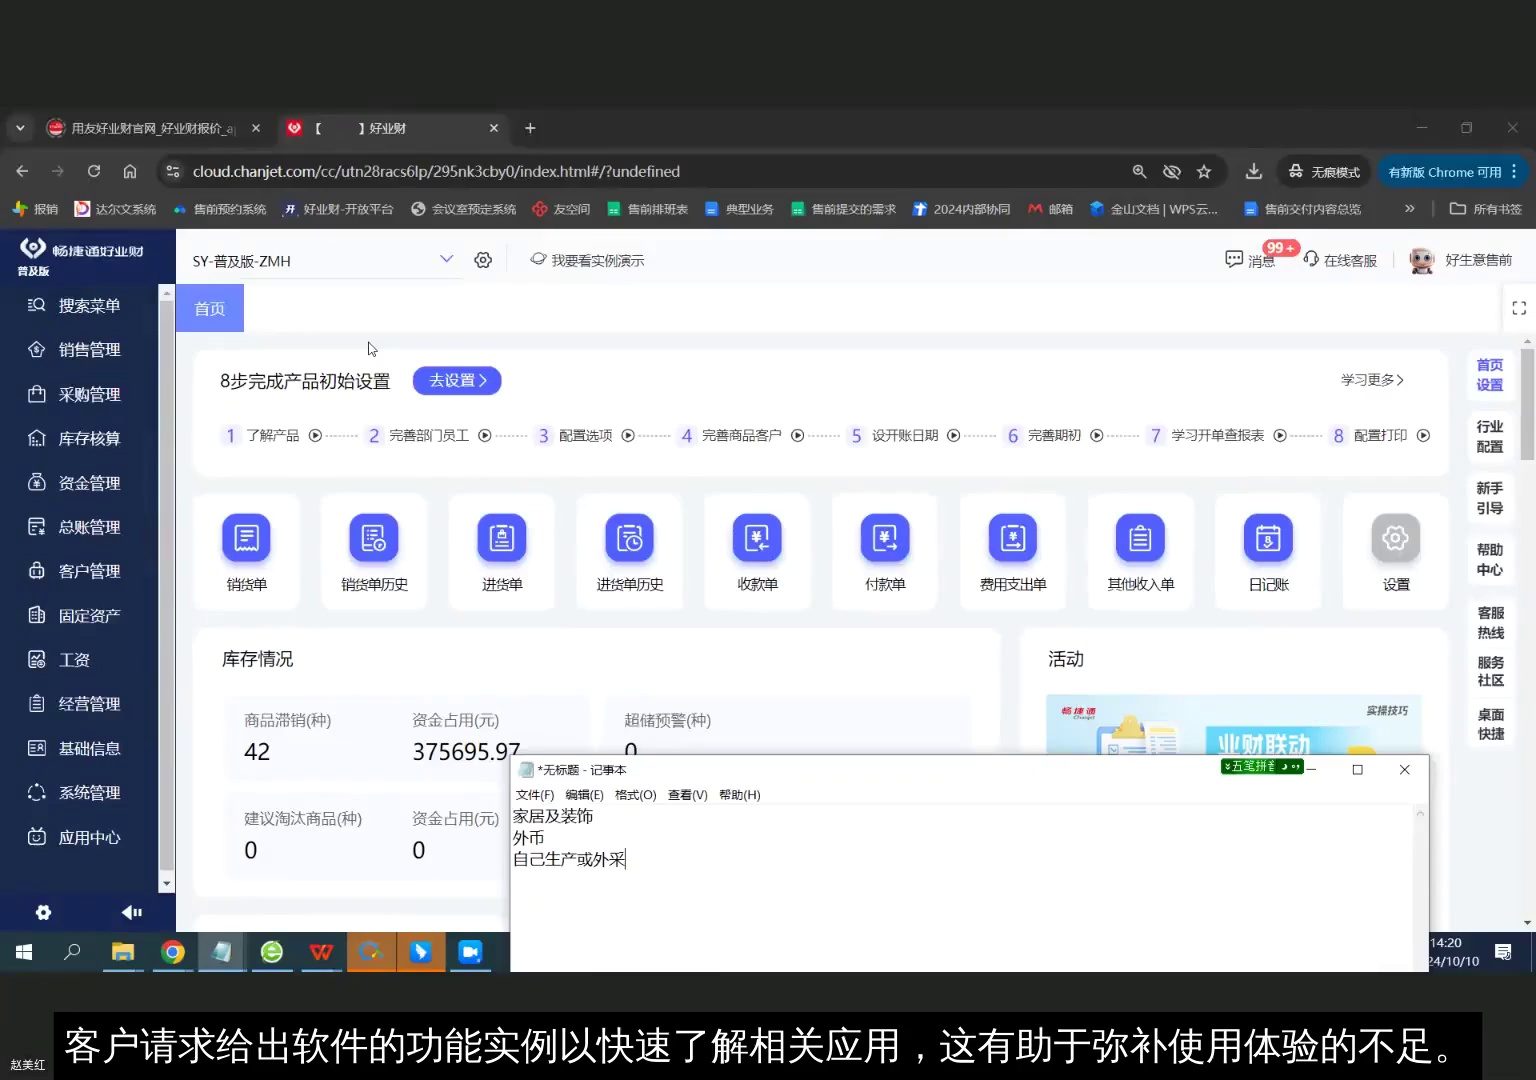This screenshot has height=1080, width=1536.
Task: Click the 去设置 button
Action: coord(457,381)
